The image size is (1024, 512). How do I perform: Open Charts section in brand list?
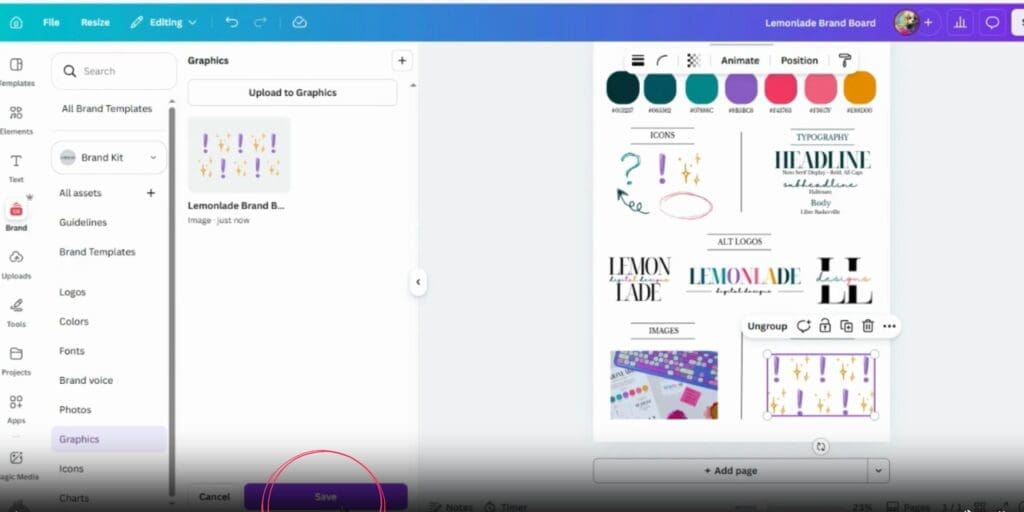(74, 498)
